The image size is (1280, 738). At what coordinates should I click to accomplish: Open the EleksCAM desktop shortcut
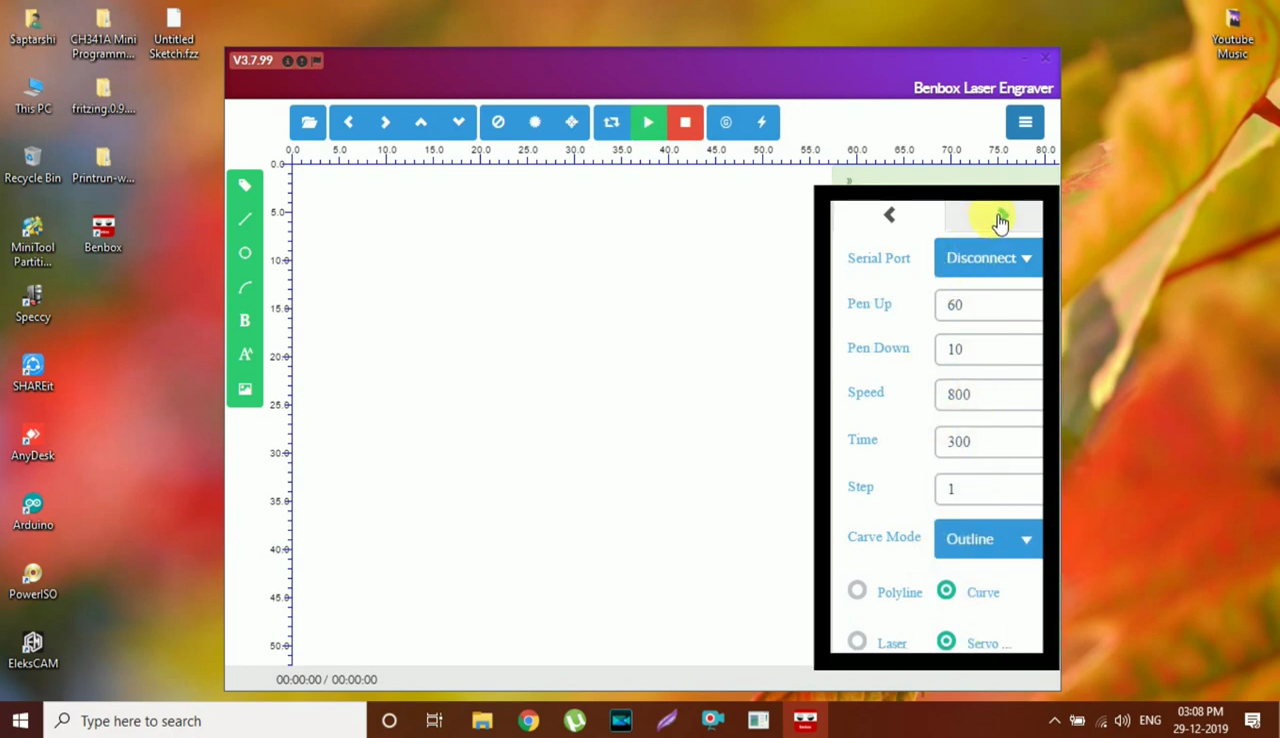[x=33, y=650]
